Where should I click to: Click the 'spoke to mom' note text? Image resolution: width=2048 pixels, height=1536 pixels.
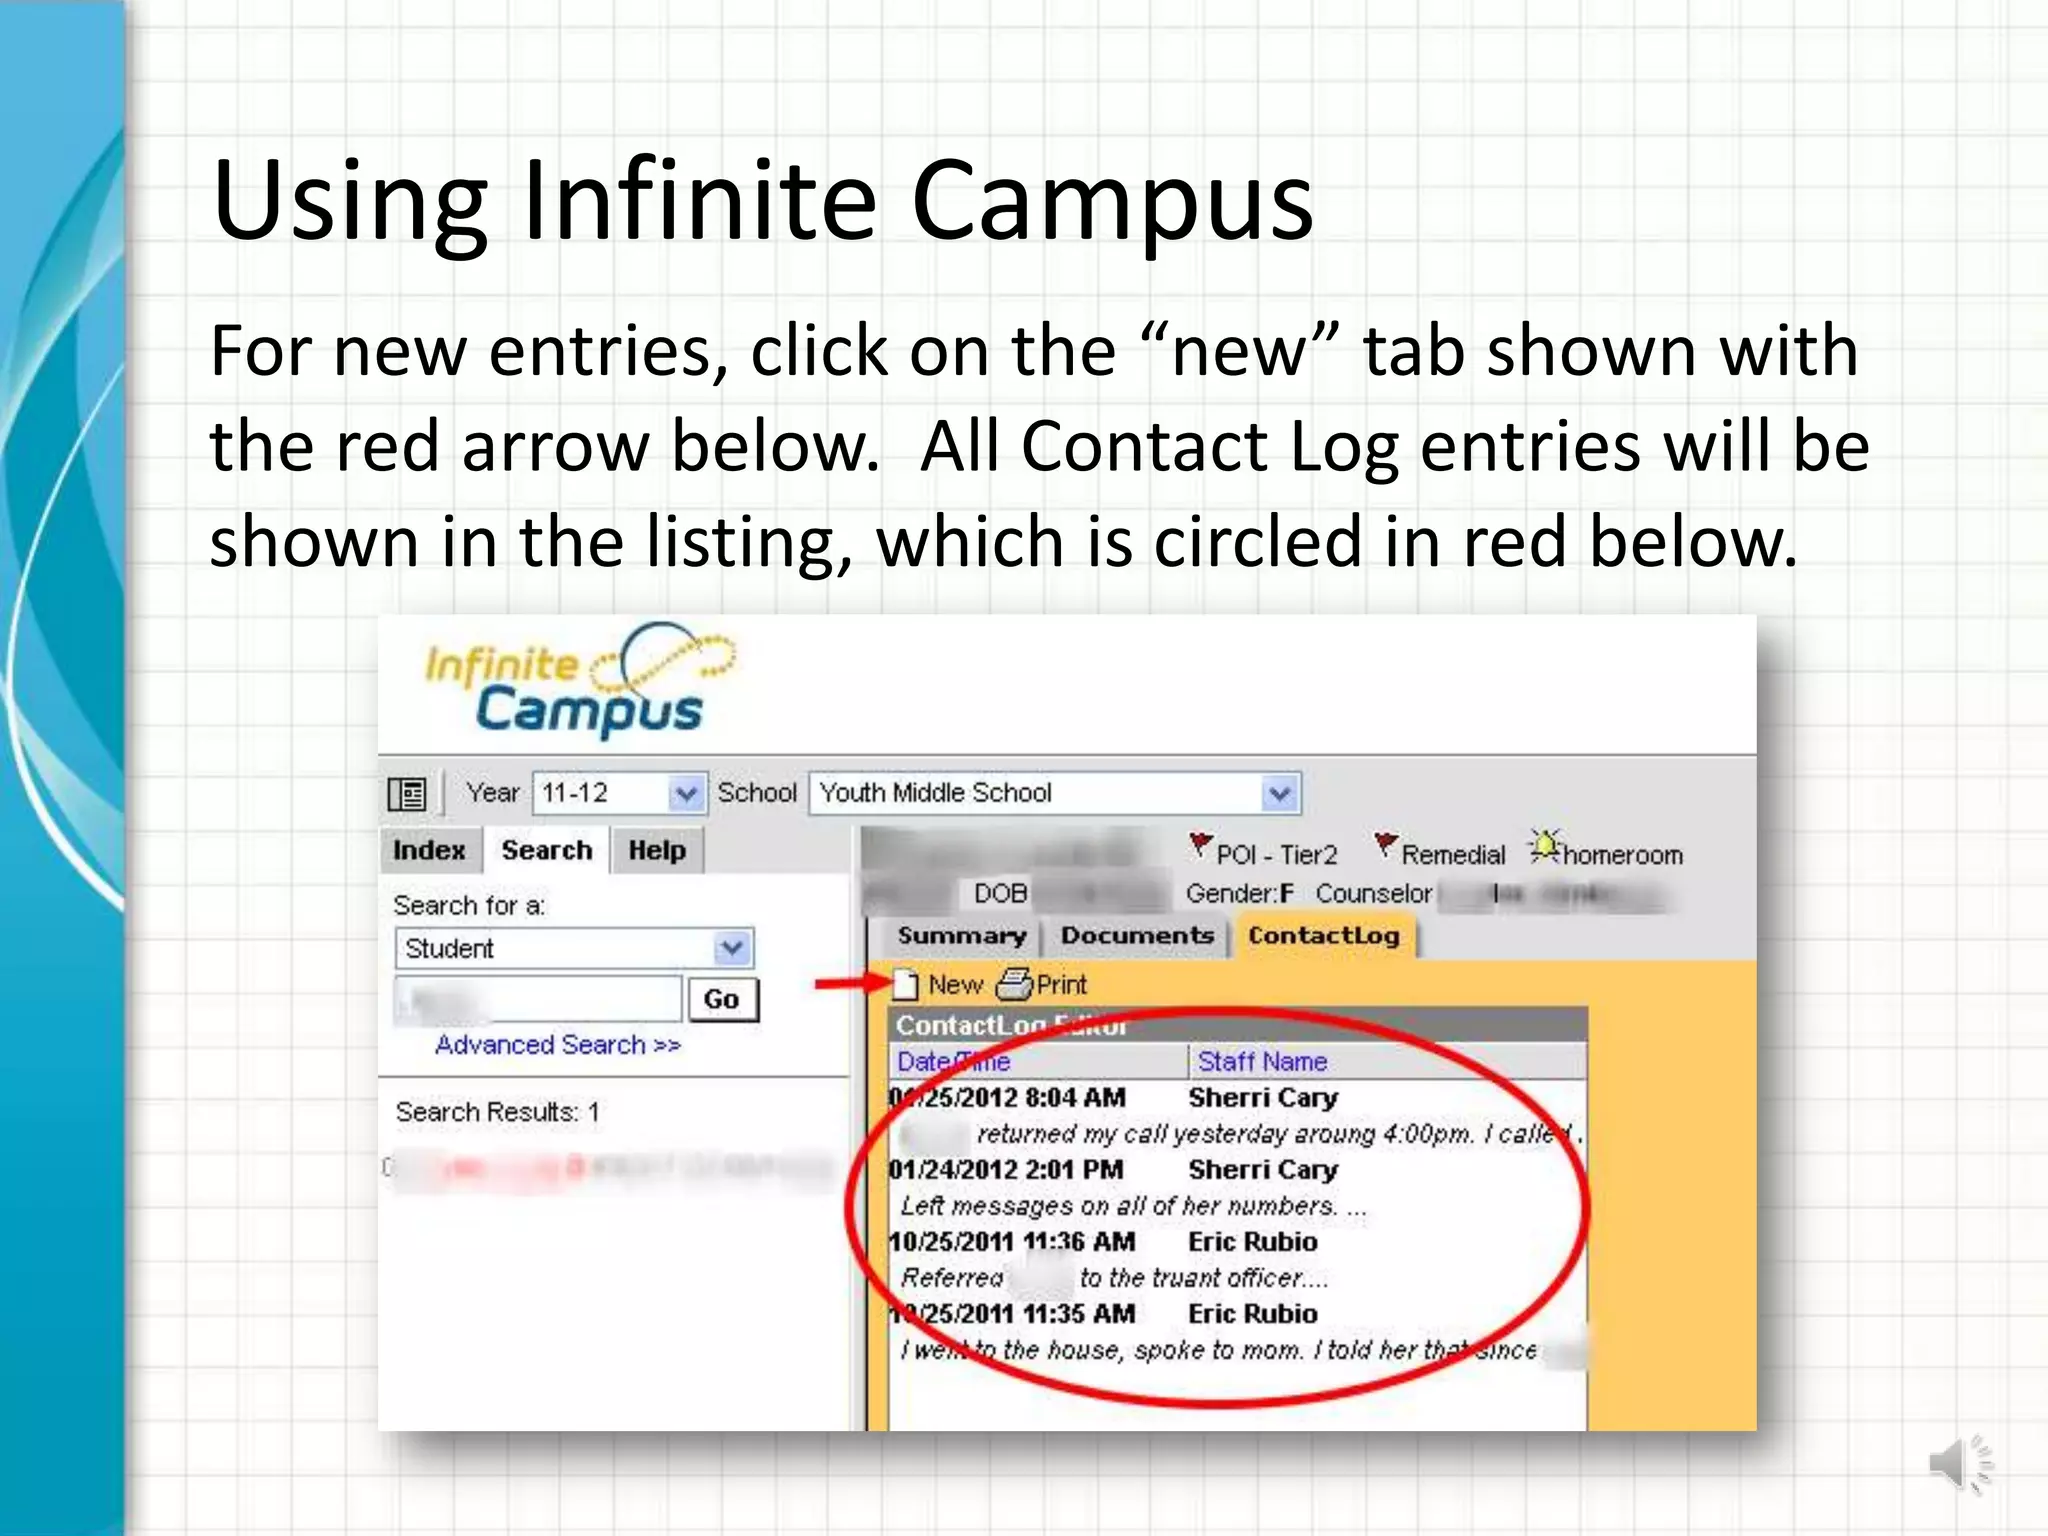[1217, 1350]
